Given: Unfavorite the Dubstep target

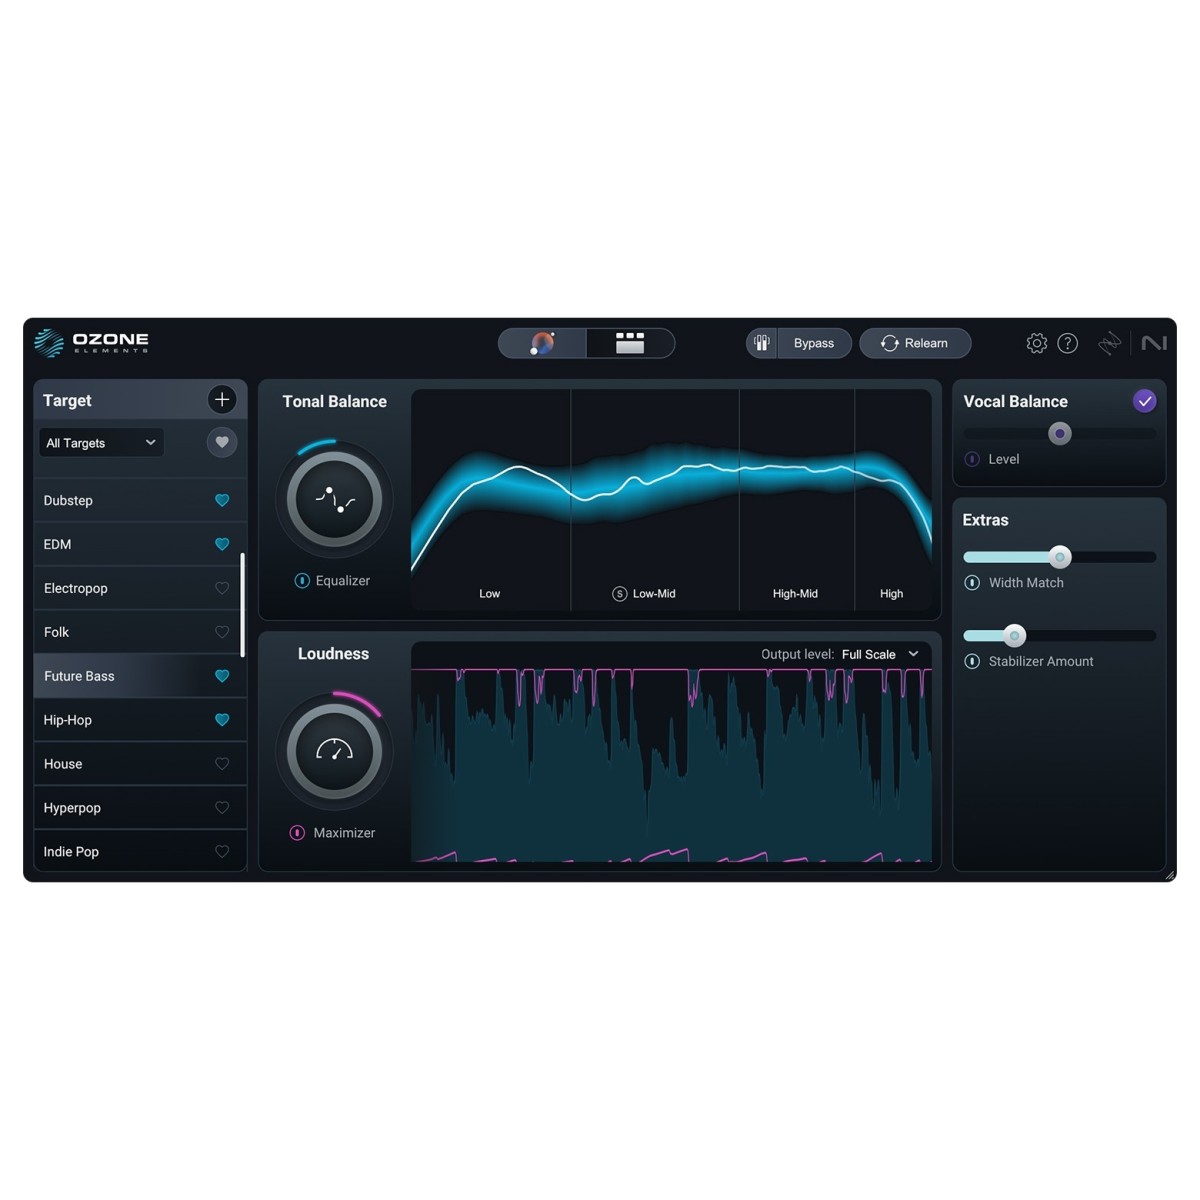Looking at the screenshot, I should click(x=222, y=500).
